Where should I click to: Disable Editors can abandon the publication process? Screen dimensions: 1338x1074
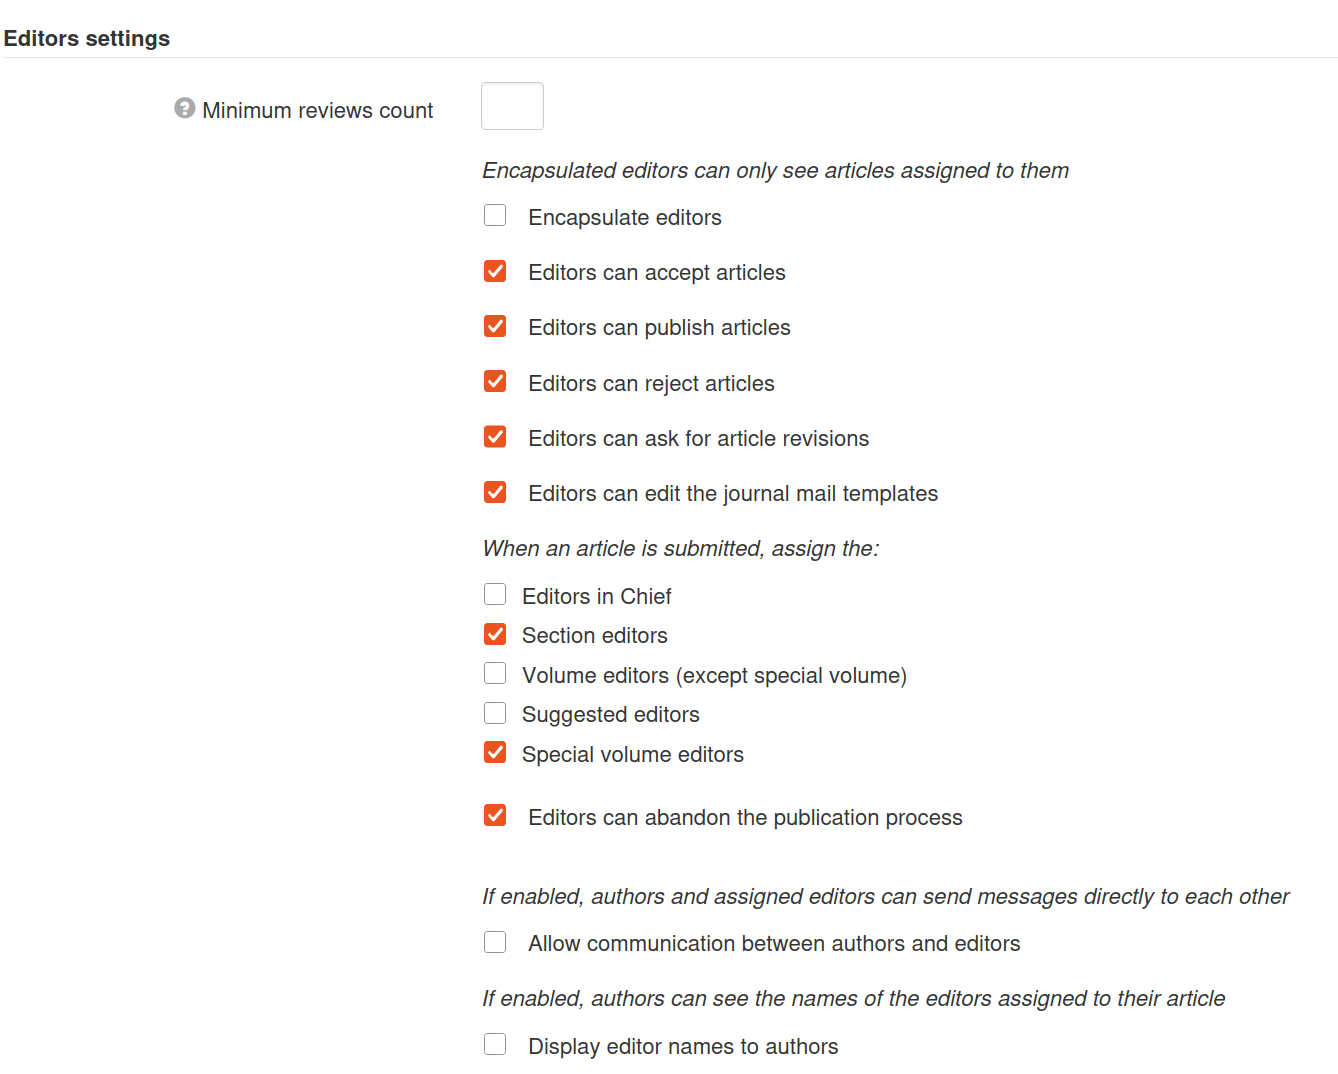(495, 816)
